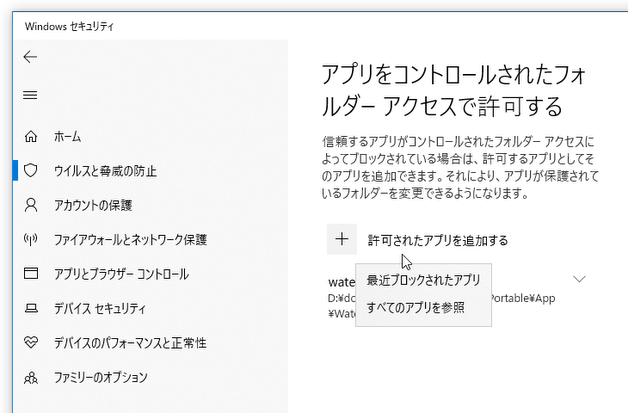
Task: Click the Portable¥App path text
Action: [x=523, y=298]
